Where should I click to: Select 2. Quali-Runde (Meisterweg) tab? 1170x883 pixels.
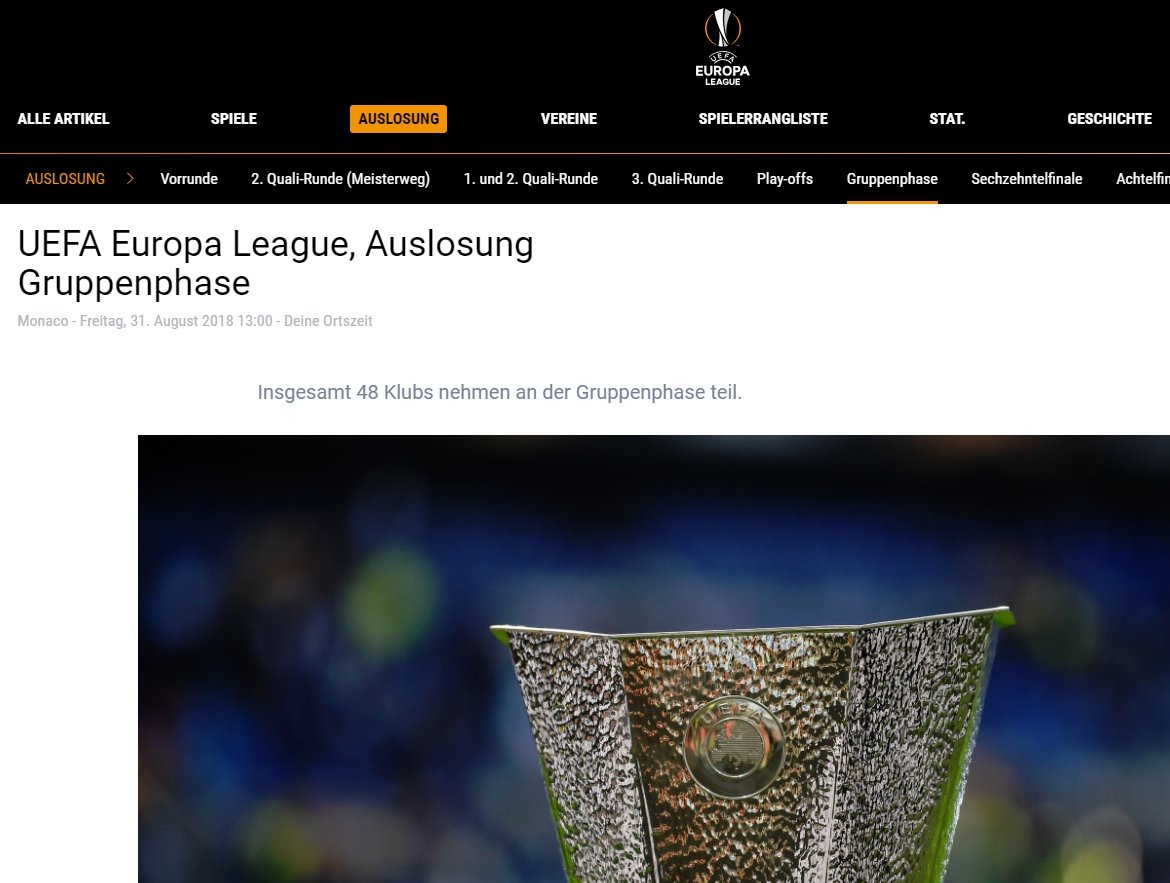coord(340,178)
